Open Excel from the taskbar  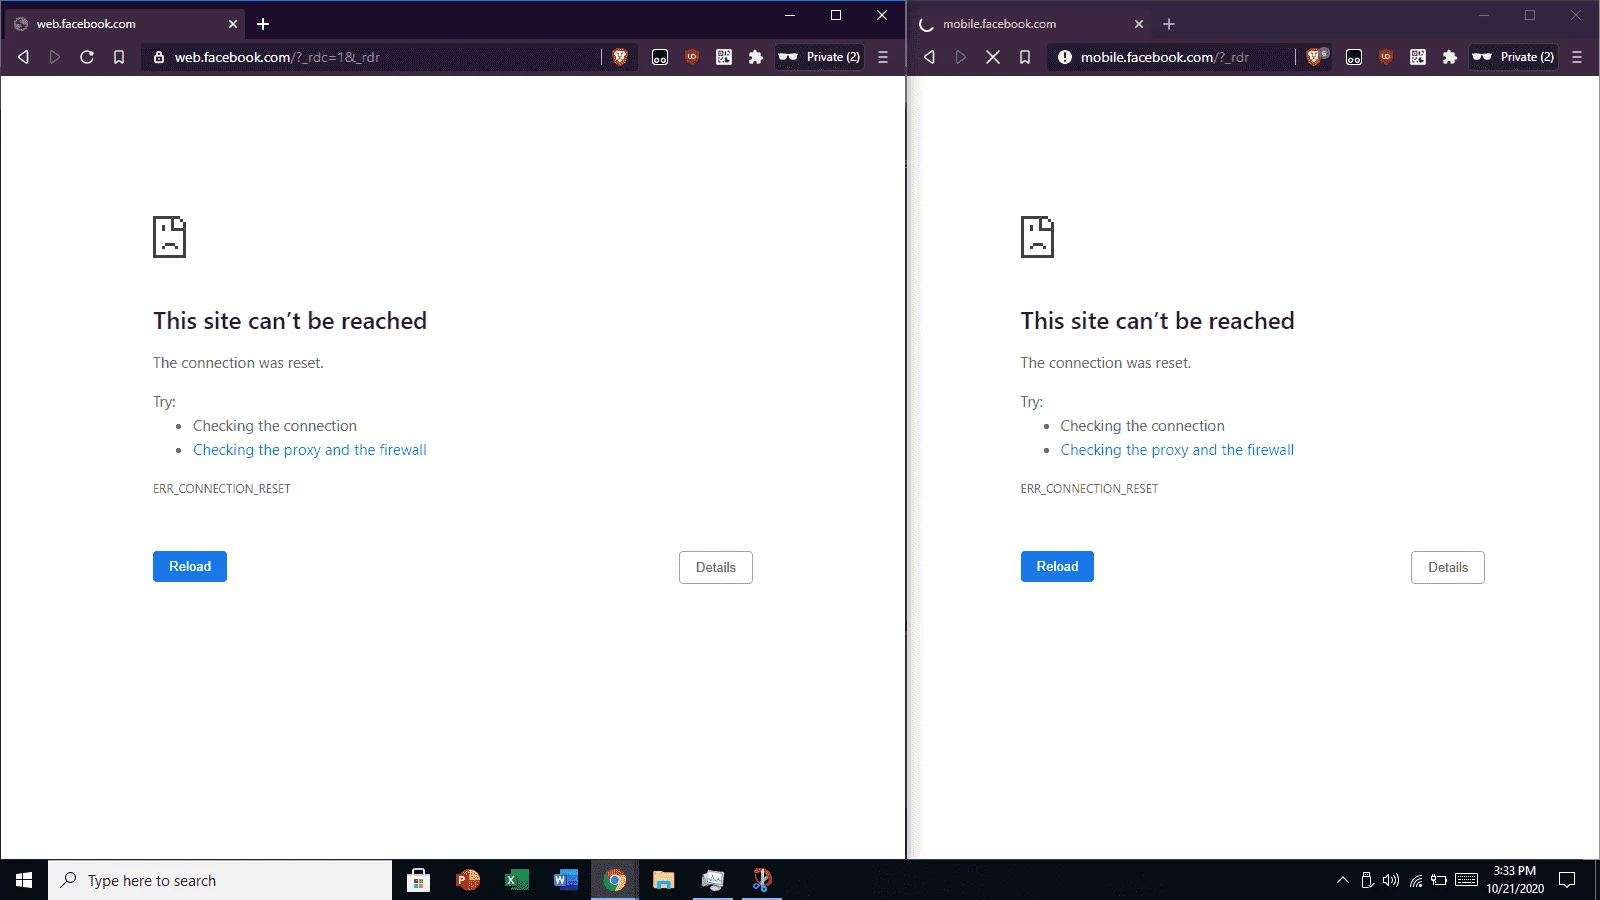[517, 880]
